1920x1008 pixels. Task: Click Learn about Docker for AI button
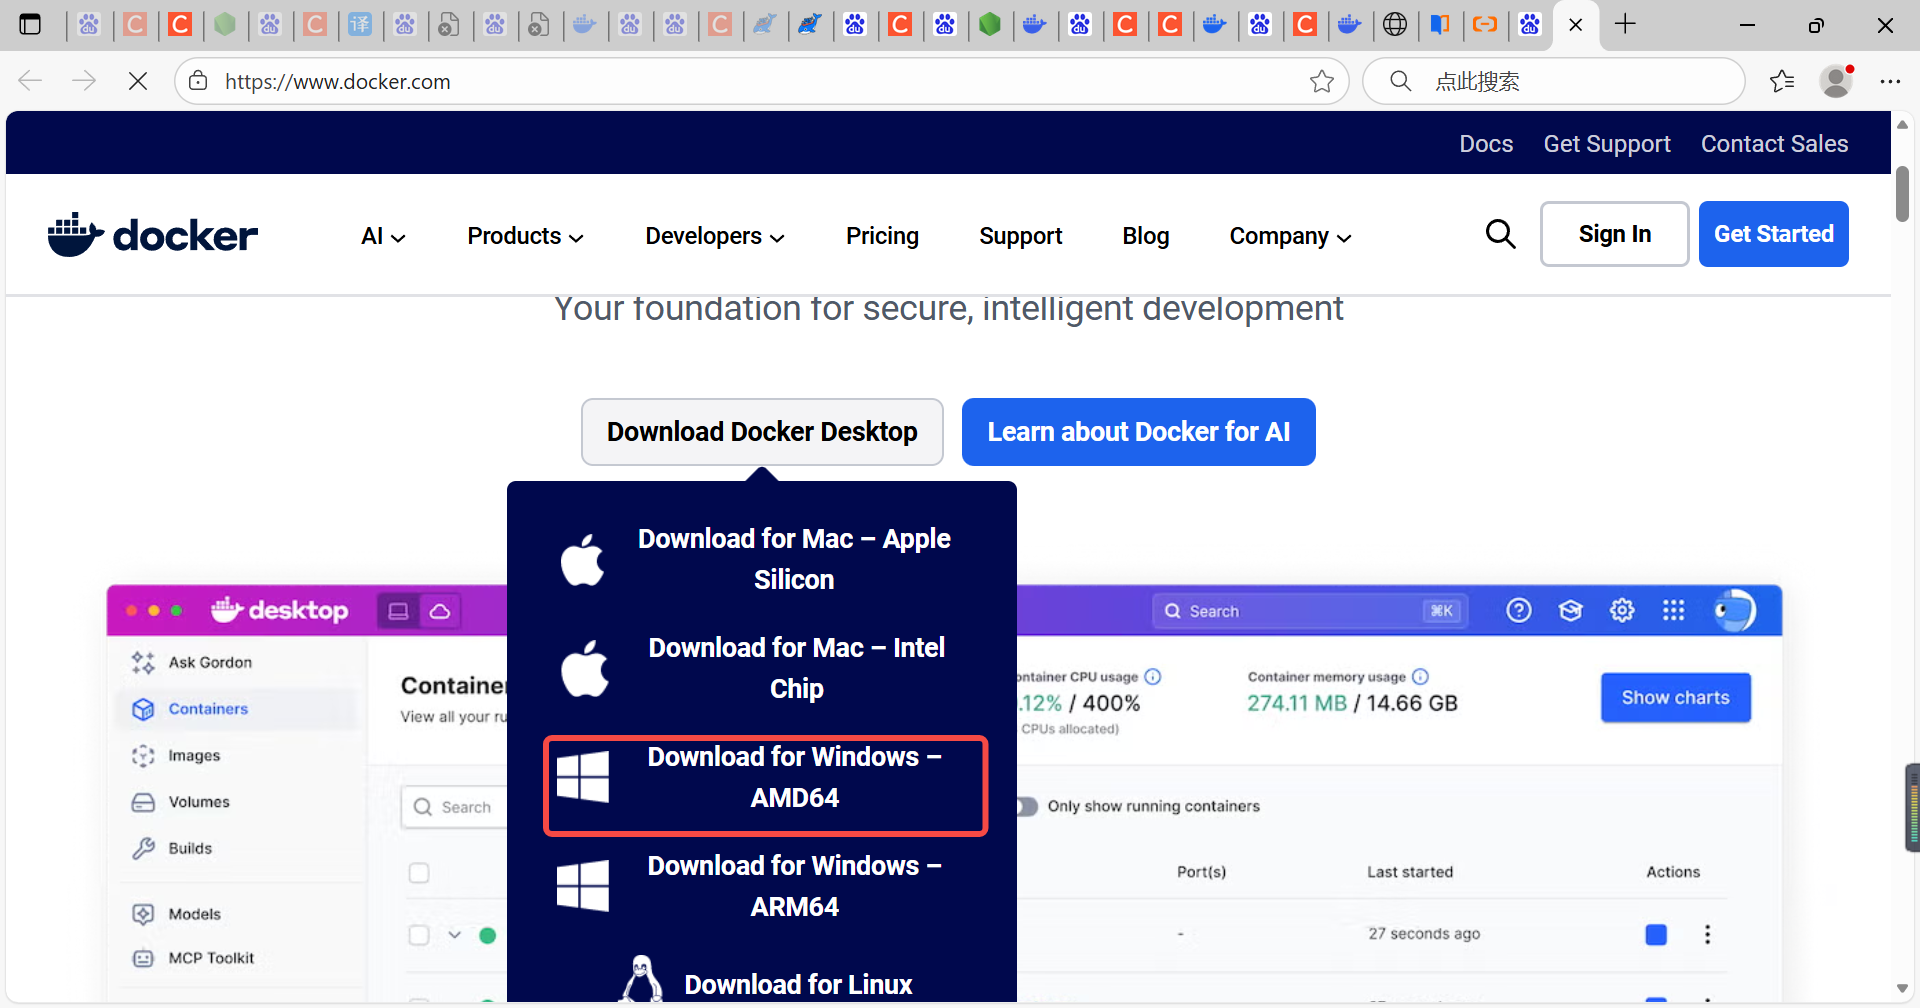pyautogui.click(x=1138, y=432)
